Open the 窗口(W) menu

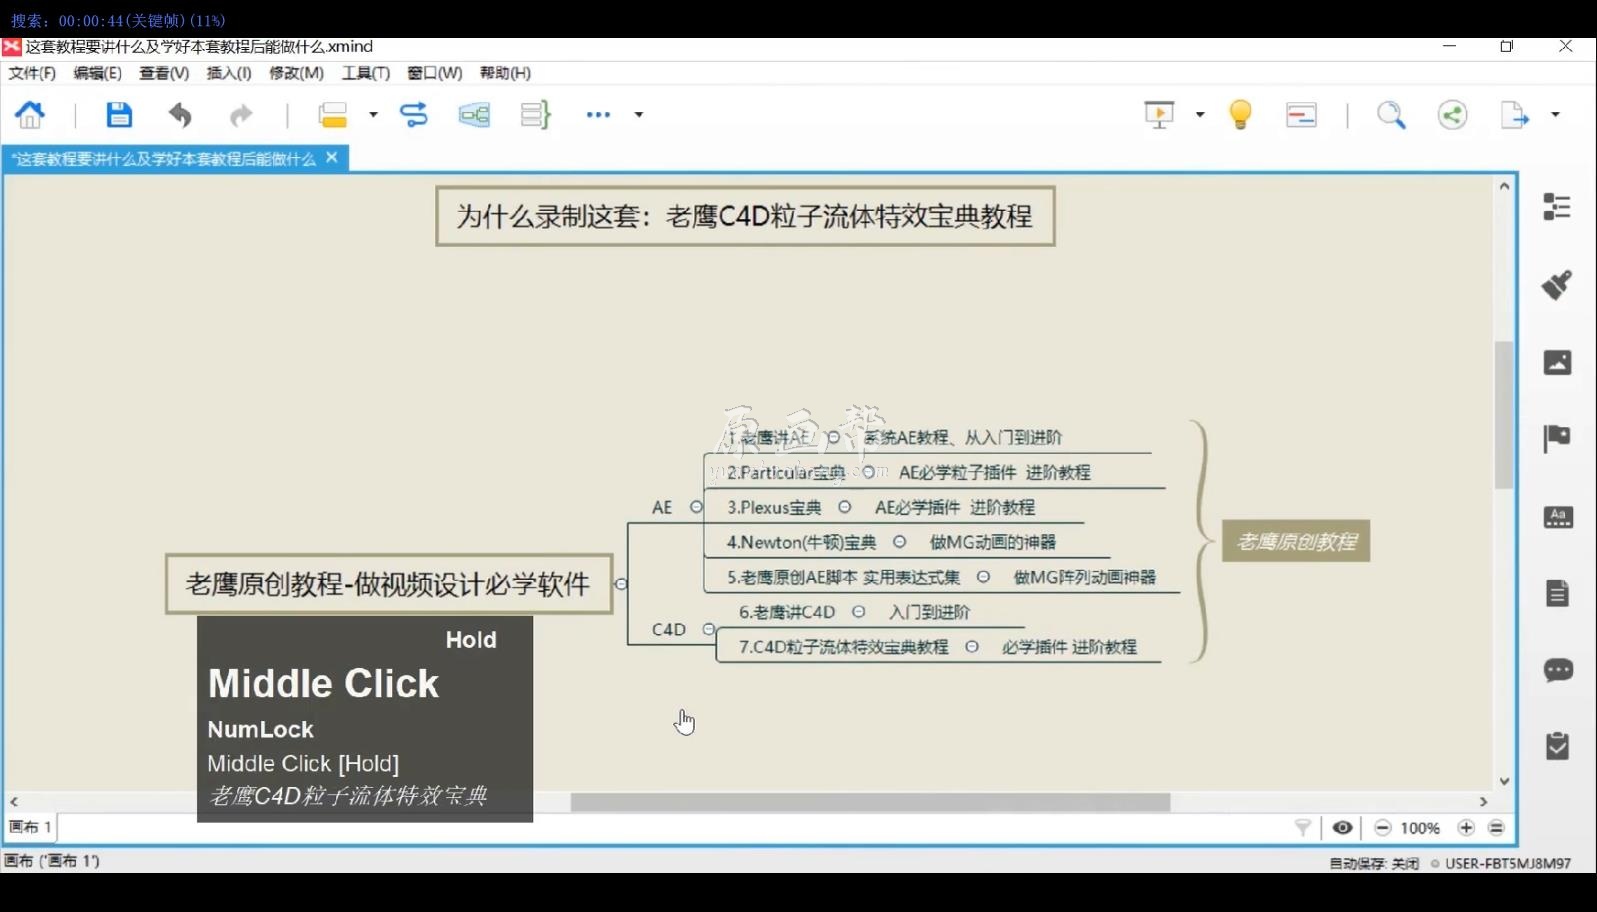click(435, 73)
